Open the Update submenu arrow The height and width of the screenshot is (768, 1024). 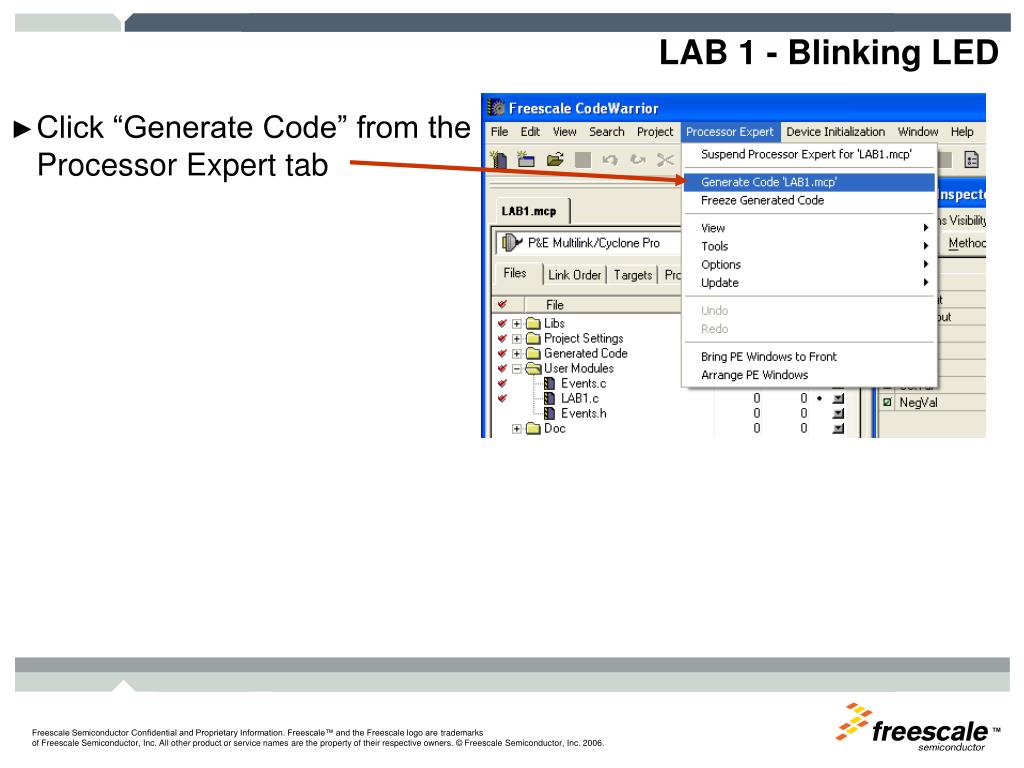coord(925,283)
